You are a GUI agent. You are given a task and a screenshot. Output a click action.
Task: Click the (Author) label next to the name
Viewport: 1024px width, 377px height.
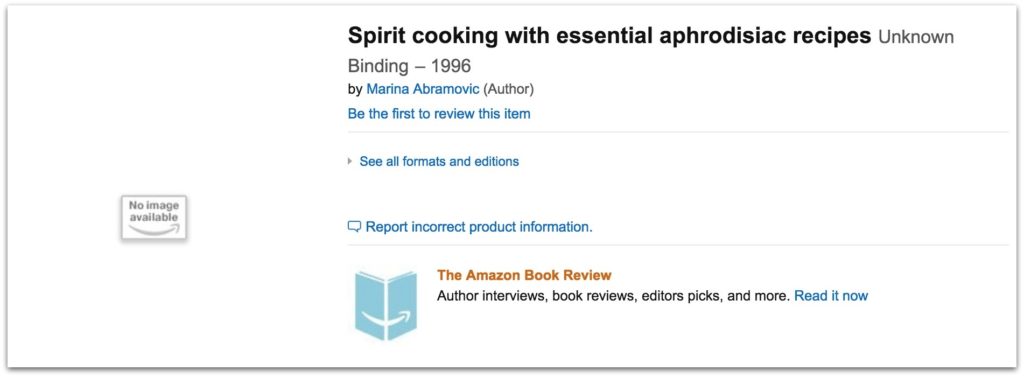(x=509, y=89)
